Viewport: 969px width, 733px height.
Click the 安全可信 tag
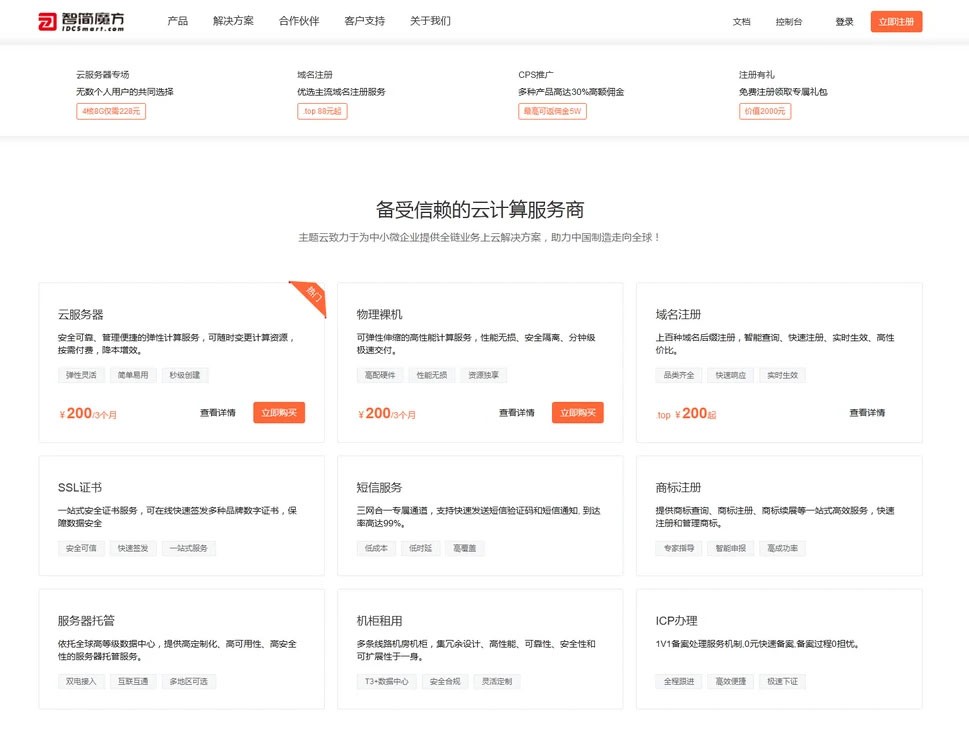pos(81,548)
